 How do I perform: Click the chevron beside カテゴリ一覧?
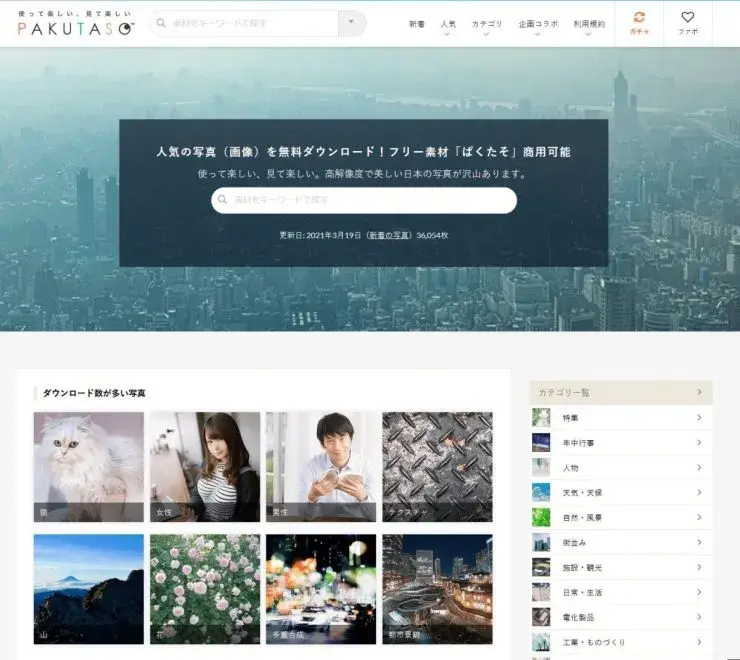click(x=699, y=392)
